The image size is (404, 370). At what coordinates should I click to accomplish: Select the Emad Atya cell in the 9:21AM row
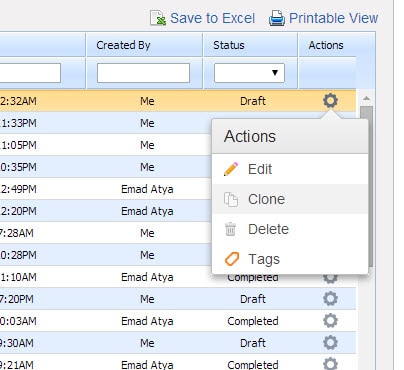click(x=147, y=365)
